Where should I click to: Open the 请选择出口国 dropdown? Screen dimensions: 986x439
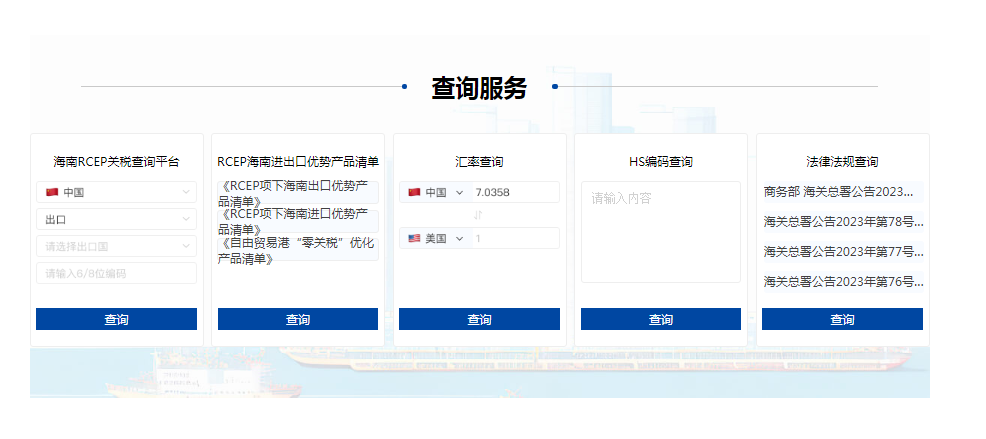point(116,247)
